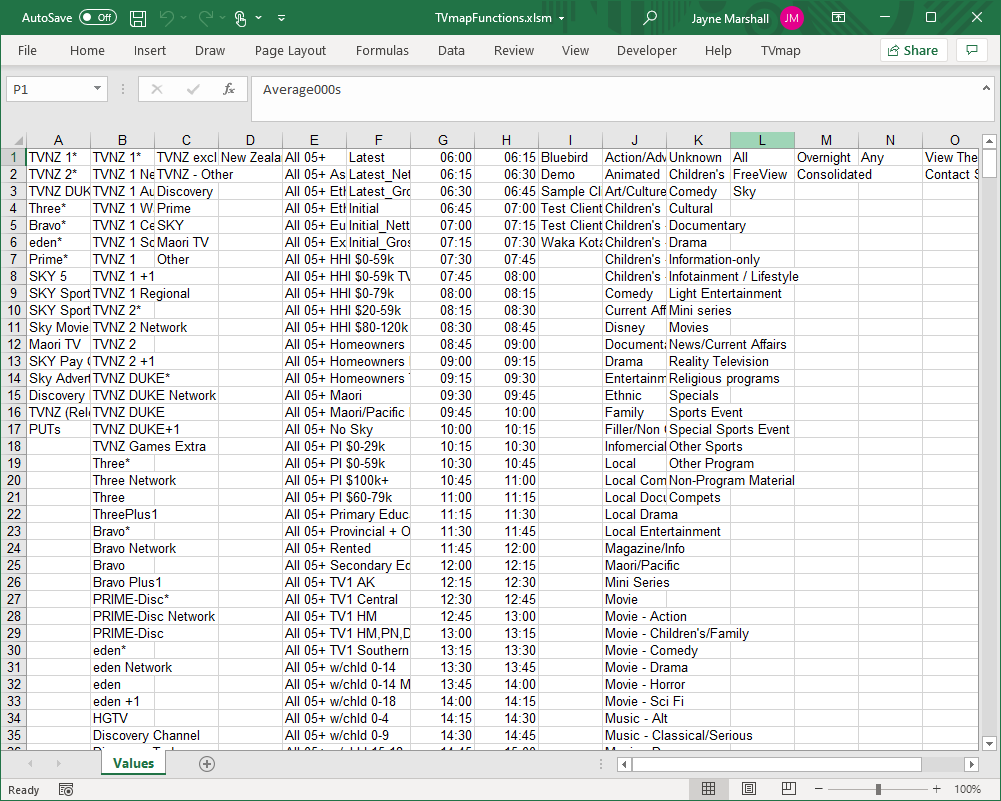Open the Comments icon button
The height and width of the screenshot is (801, 1001).
coord(972,50)
